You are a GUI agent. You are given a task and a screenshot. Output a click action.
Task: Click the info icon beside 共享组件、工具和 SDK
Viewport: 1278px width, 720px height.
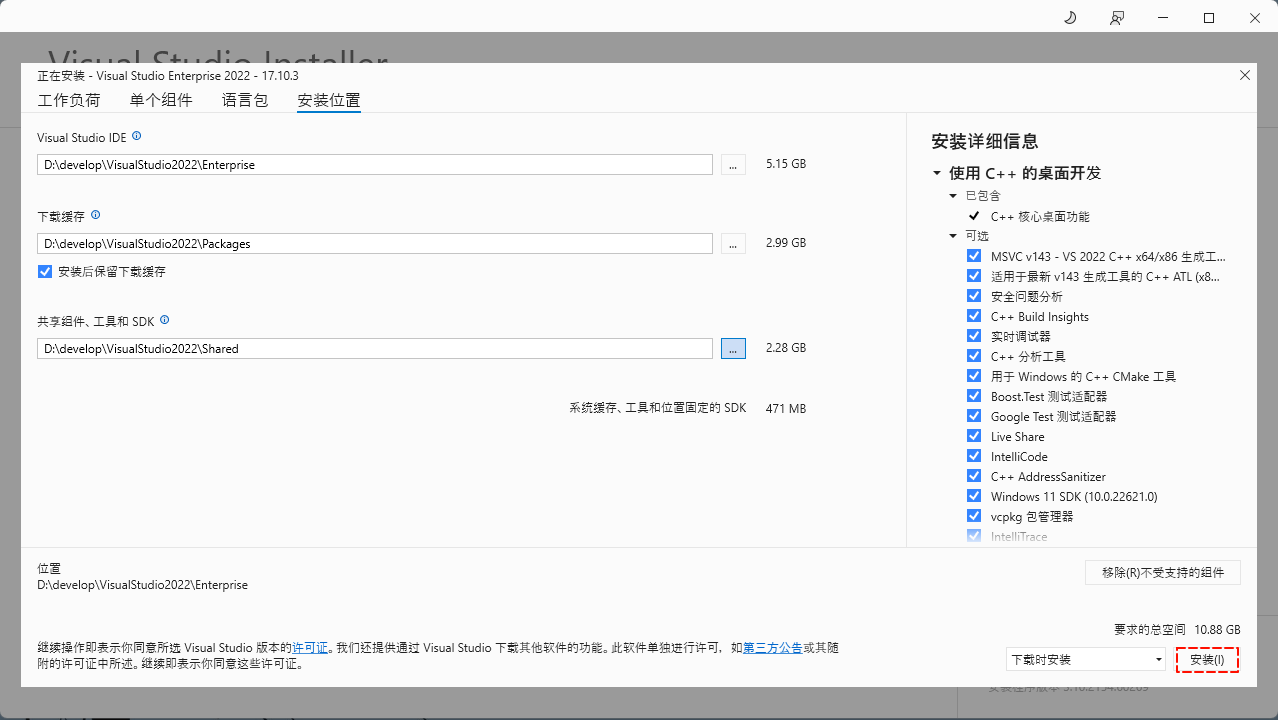pyautogui.click(x=165, y=320)
